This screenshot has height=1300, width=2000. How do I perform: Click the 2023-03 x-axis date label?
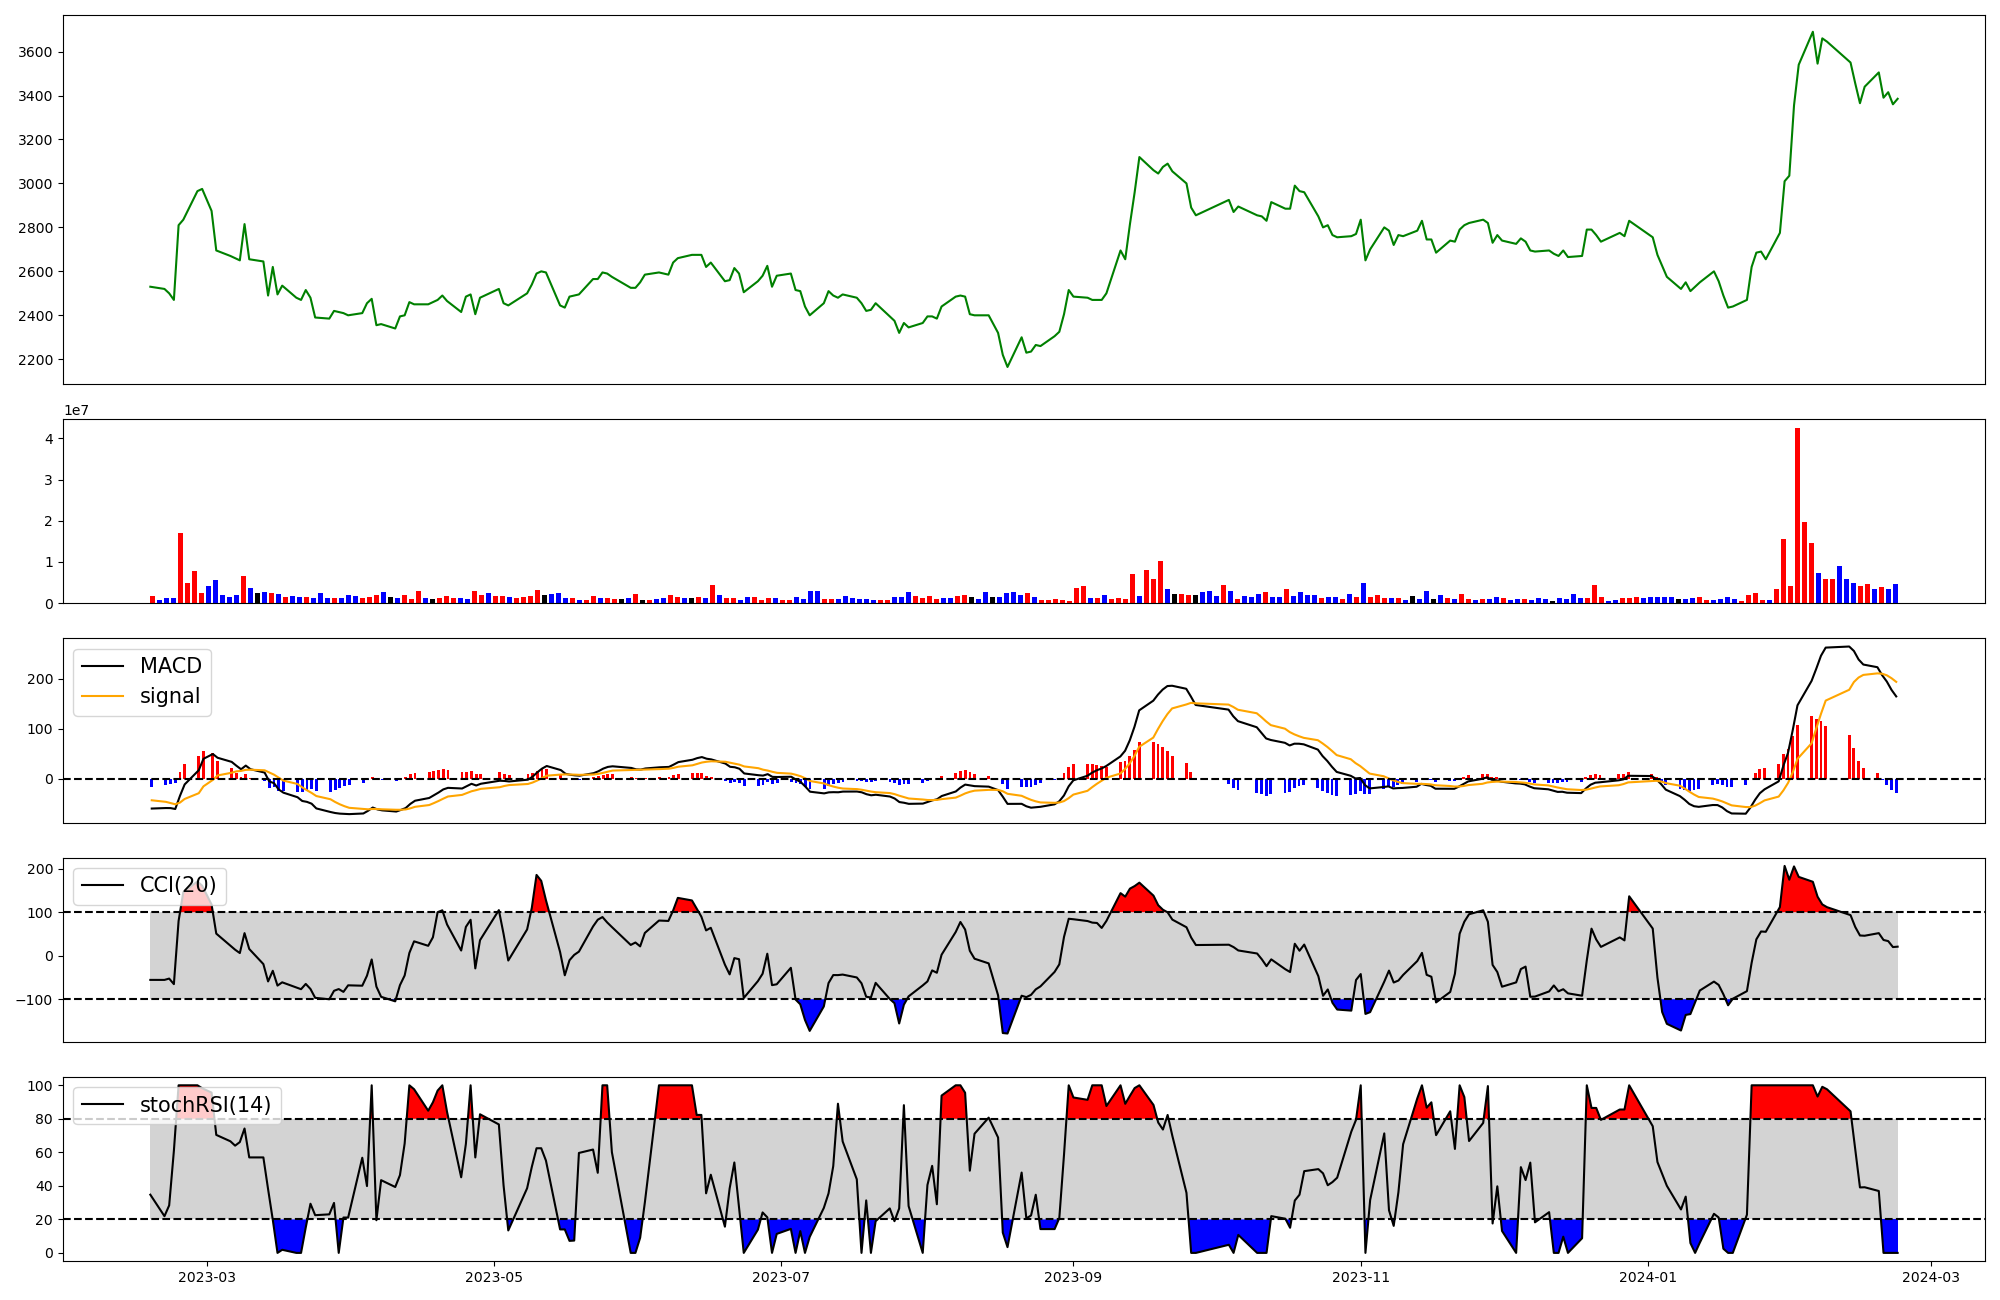(x=207, y=1277)
